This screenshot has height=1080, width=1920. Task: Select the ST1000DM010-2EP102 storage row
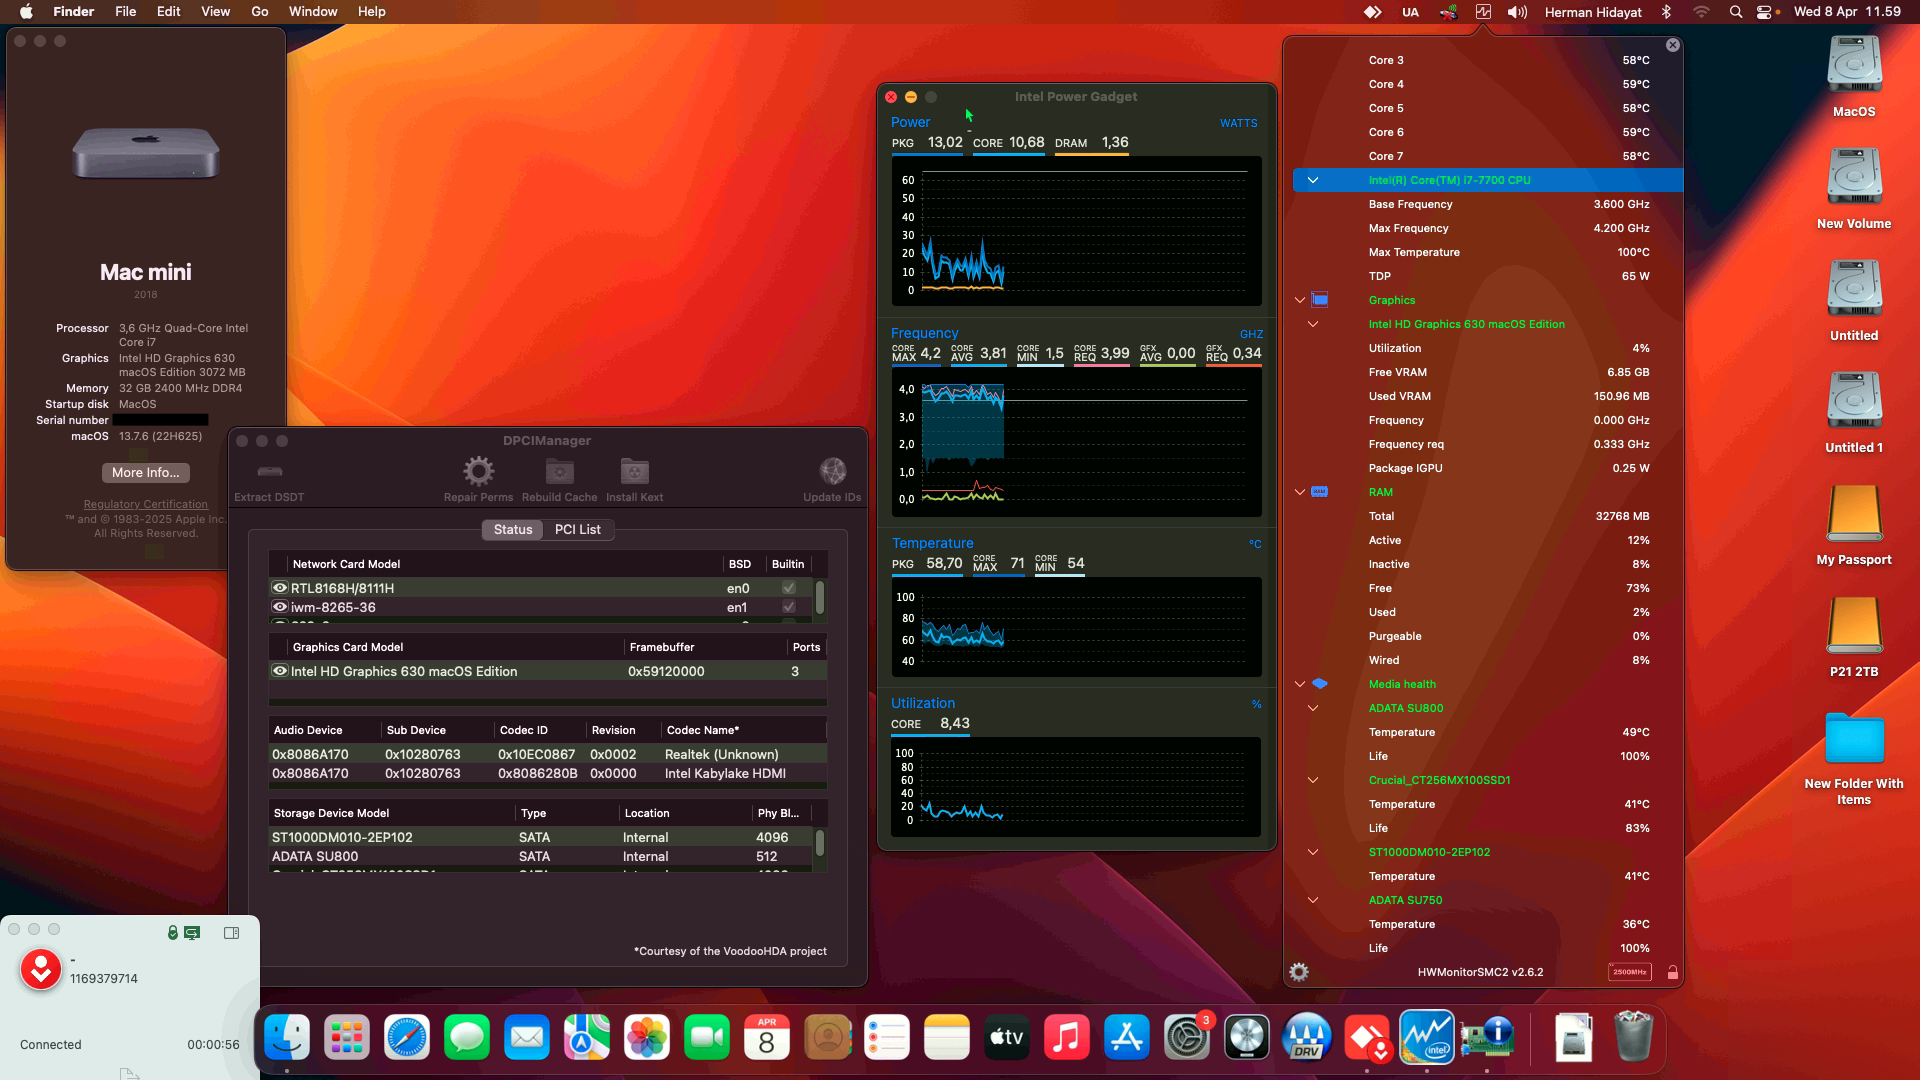click(541, 837)
